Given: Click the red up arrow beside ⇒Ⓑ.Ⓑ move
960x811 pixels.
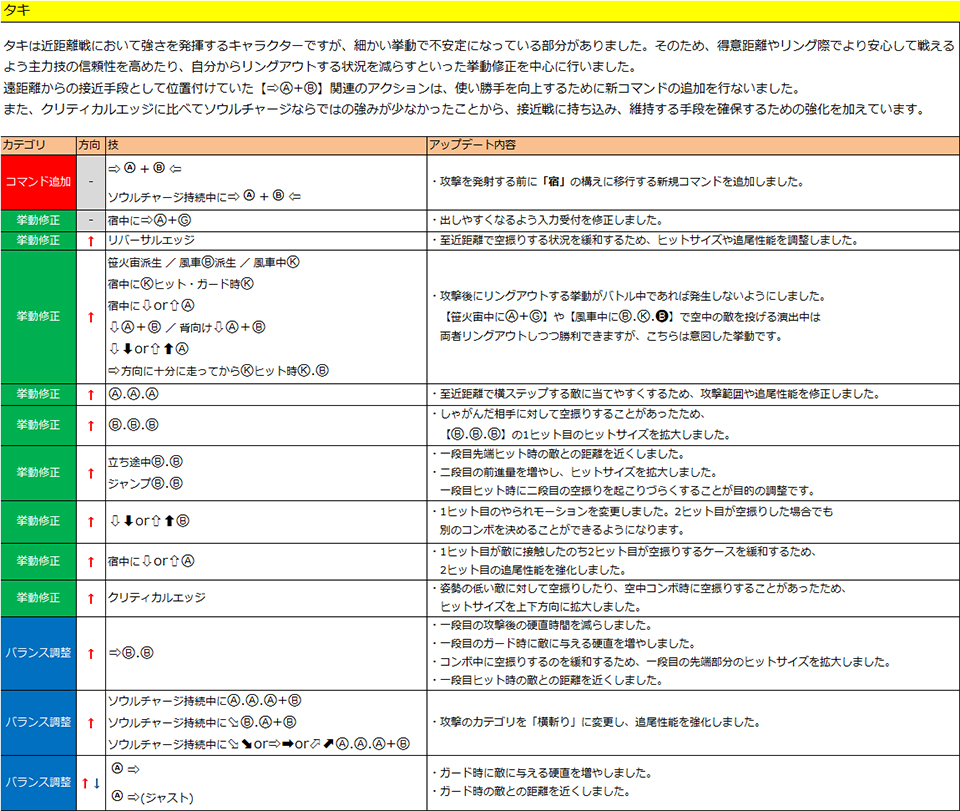Looking at the screenshot, I should coord(90,652).
